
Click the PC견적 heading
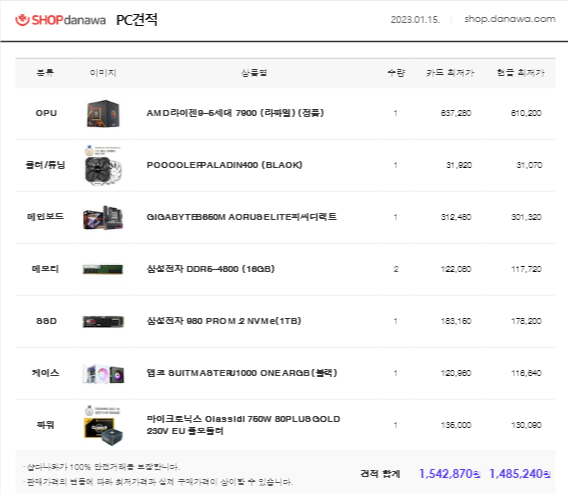tap(137, 20)
